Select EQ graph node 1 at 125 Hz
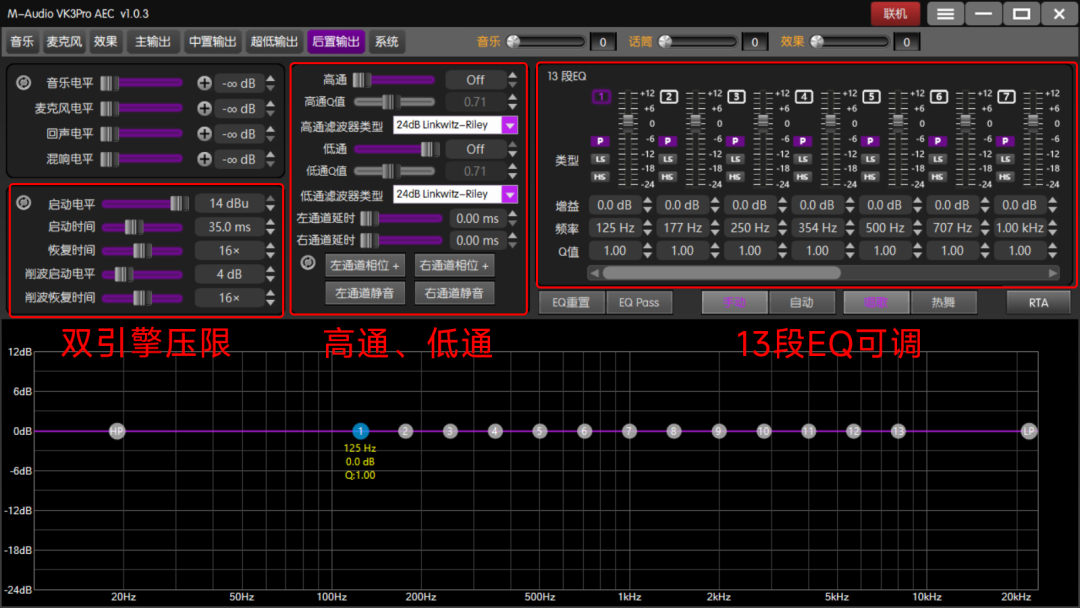 pyautogui.click(x=360, y=432)
